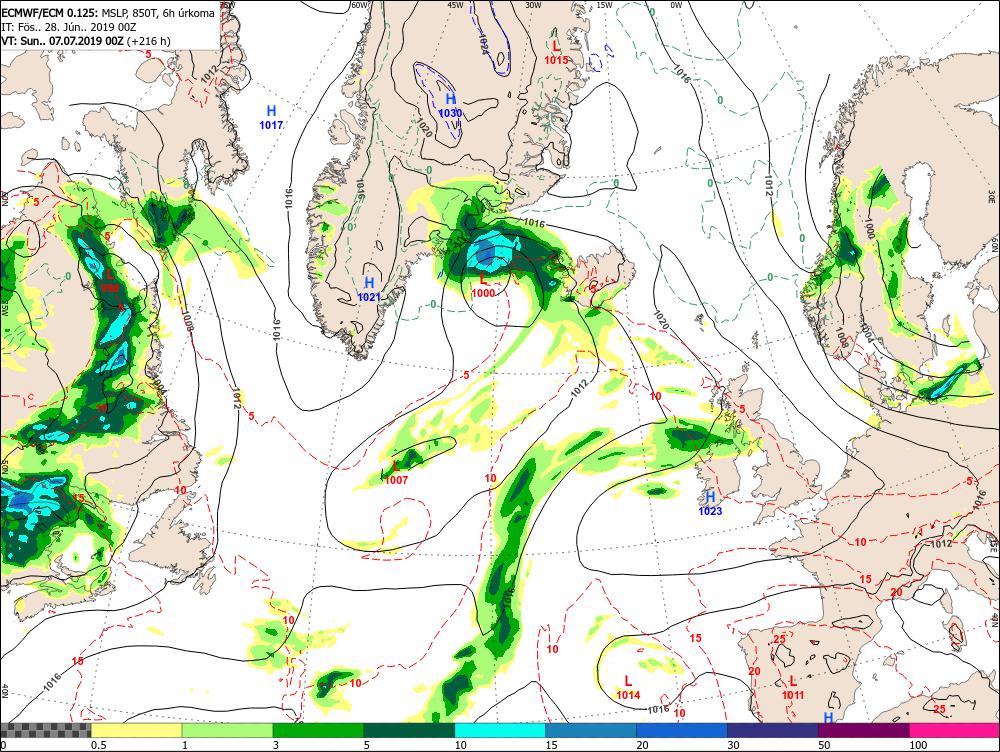1000x752 pixels.
Task: Click the '(+216 h)' forecast lead text
Action: [x=149, y=41]
